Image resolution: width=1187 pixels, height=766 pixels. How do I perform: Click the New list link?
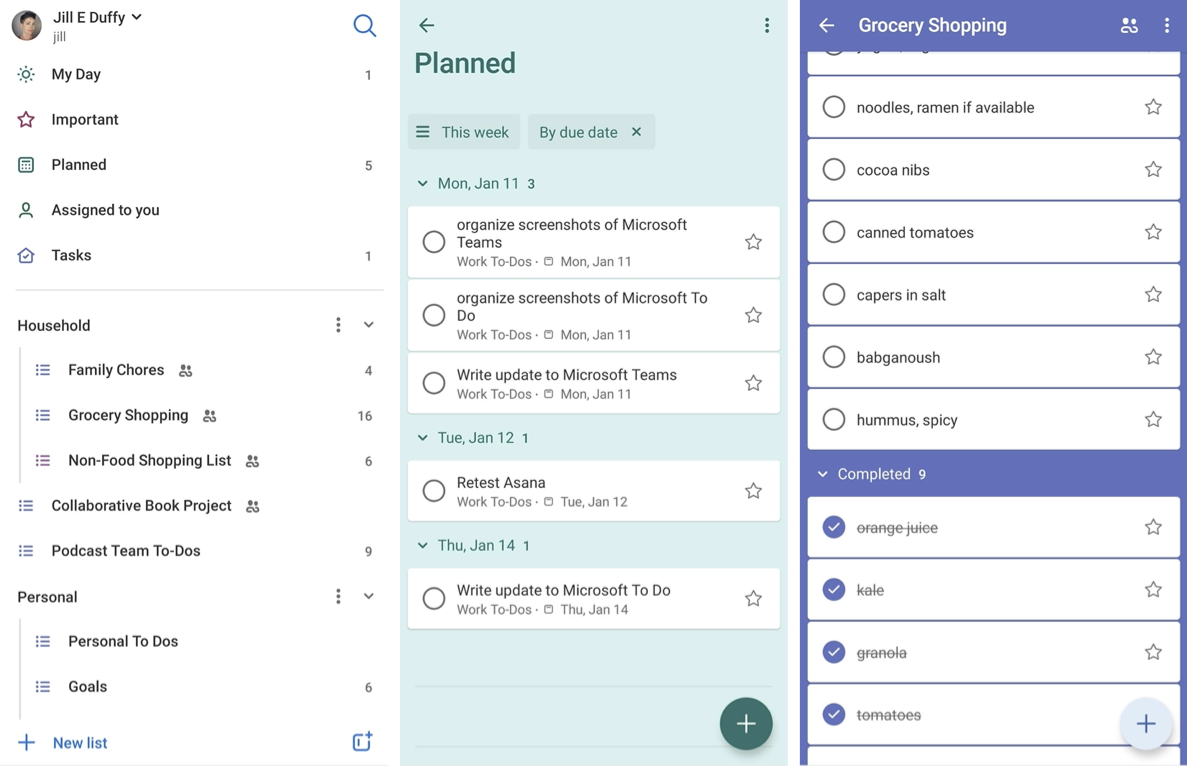79,743
